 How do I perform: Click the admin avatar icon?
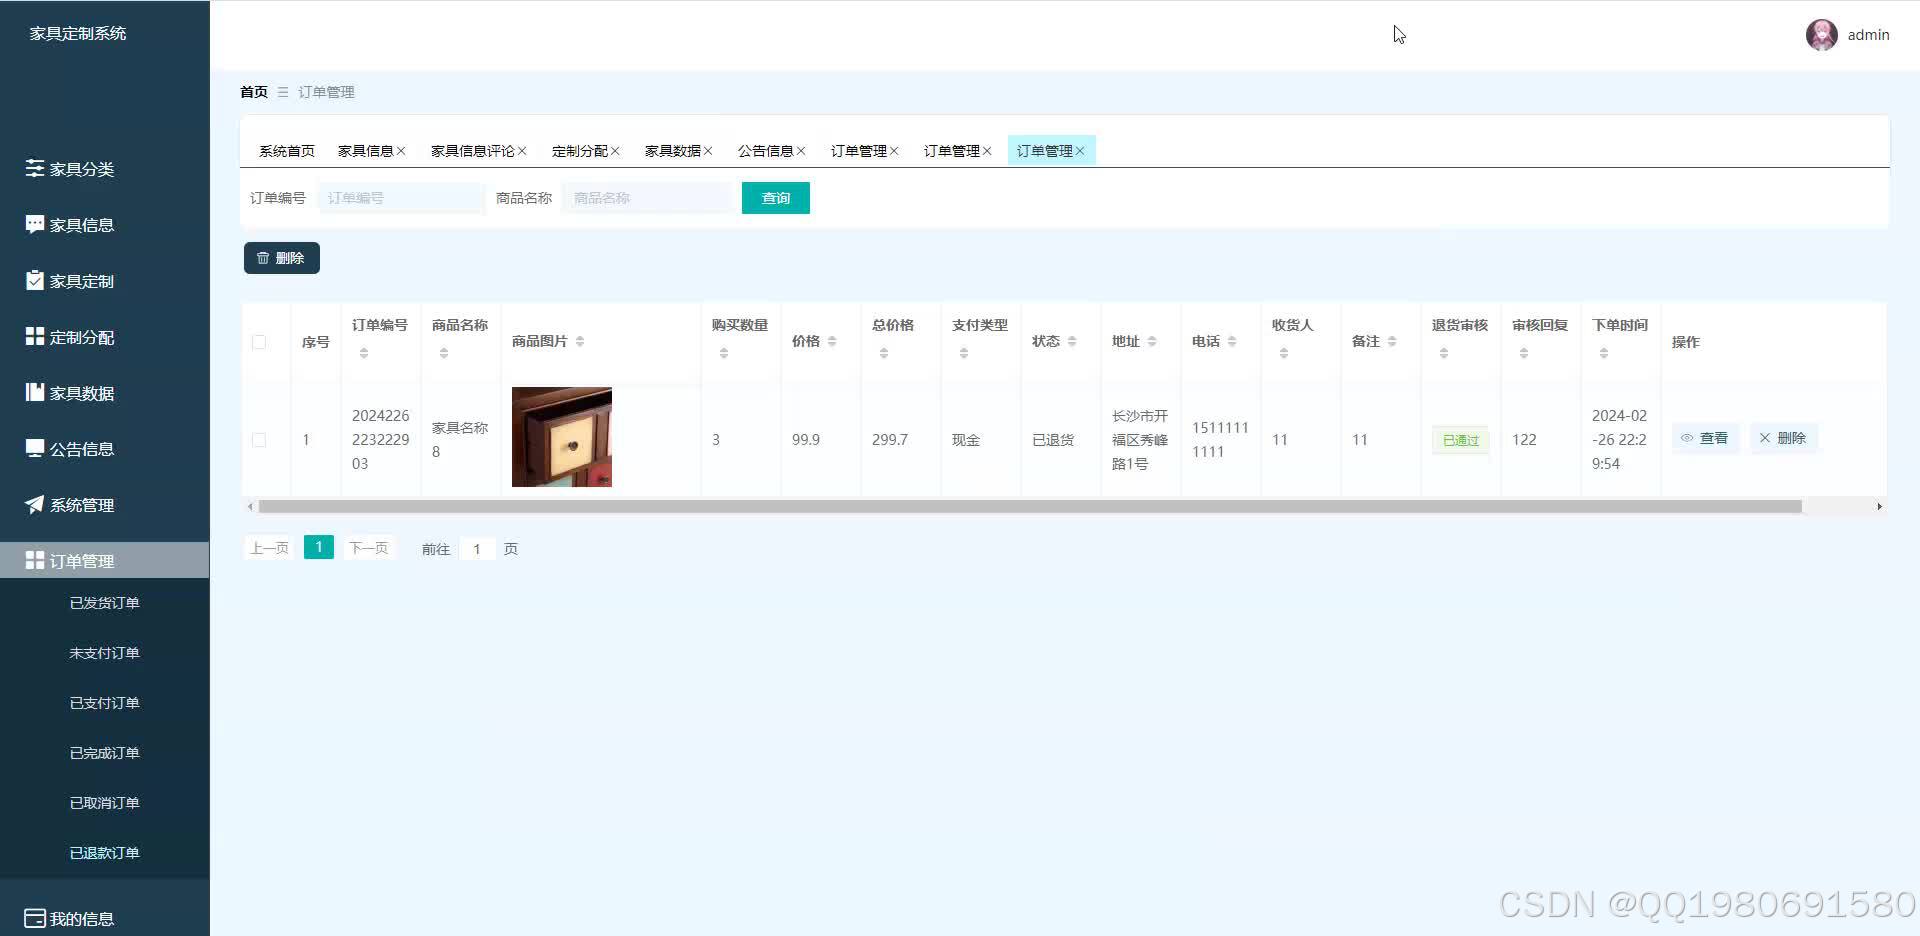1821,35
